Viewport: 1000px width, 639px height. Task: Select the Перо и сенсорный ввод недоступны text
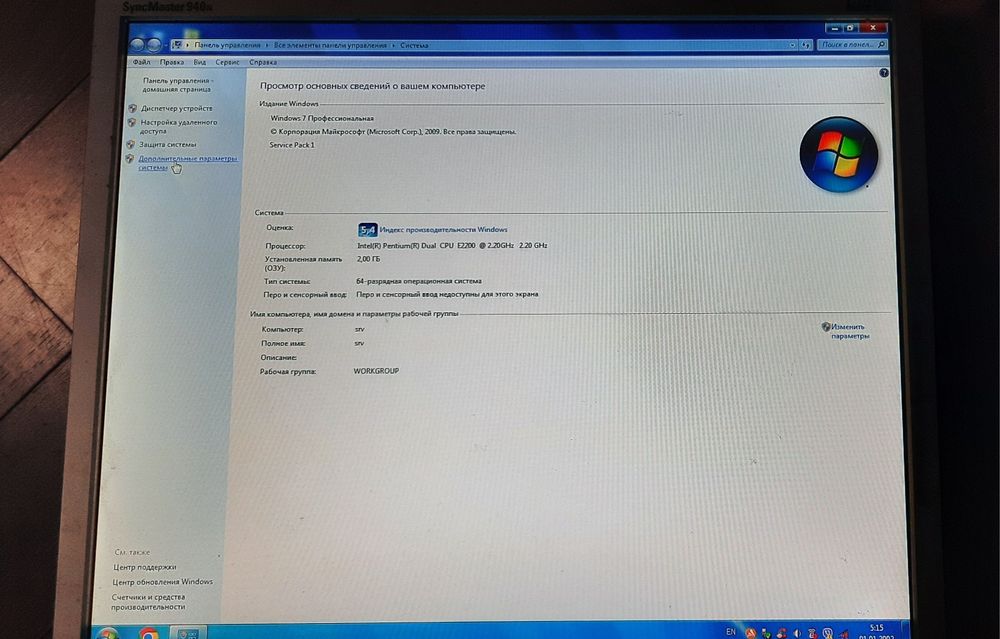[x=447, y=295]
